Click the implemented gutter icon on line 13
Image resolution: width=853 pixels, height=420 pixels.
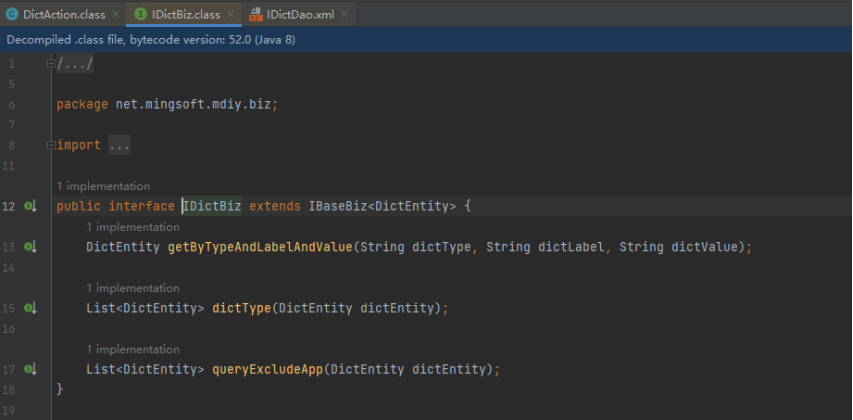click(x=30, y=247)
